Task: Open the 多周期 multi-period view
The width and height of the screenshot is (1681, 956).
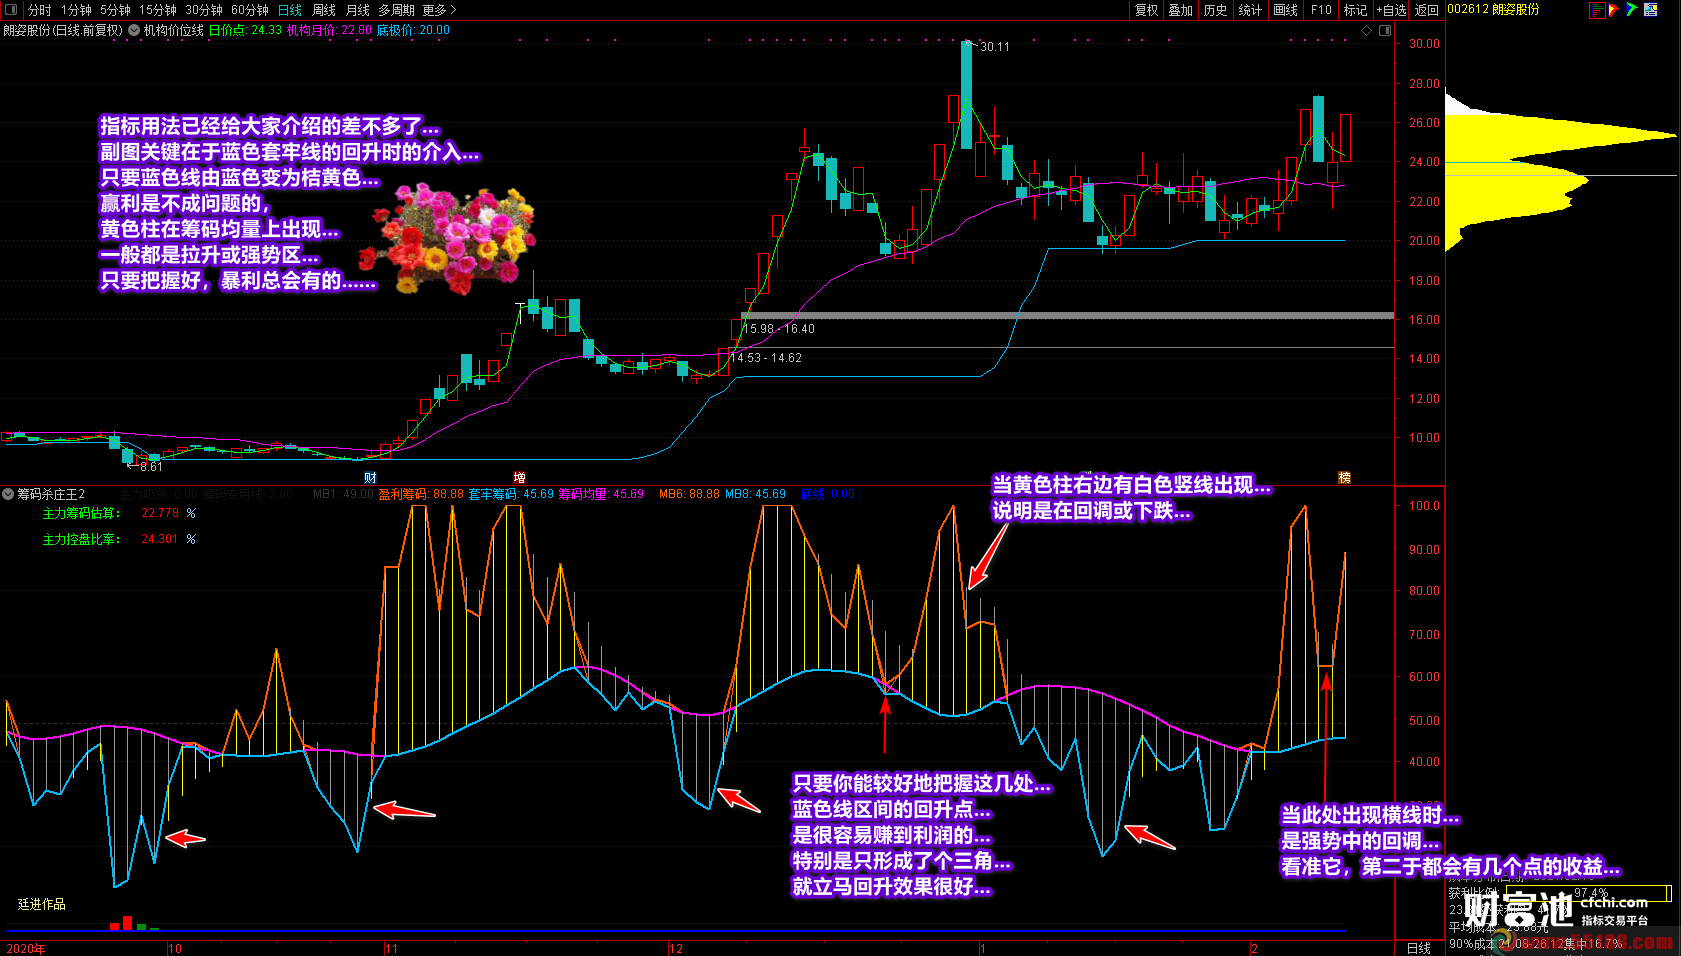Action: (x=396, y=10)
